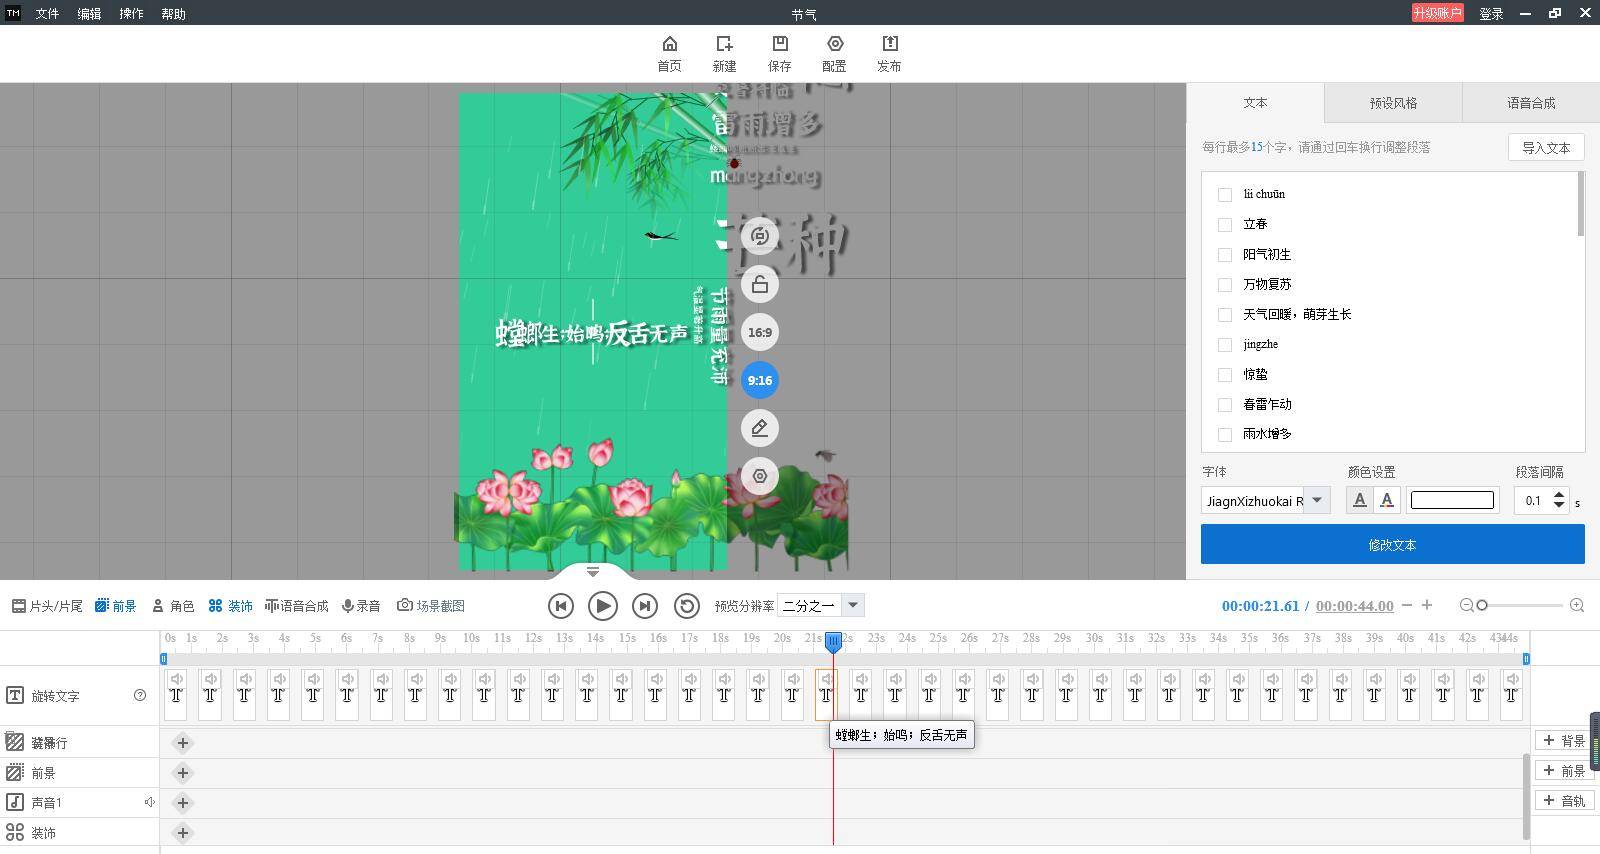Click the white color swatch box

(1452, 500)
